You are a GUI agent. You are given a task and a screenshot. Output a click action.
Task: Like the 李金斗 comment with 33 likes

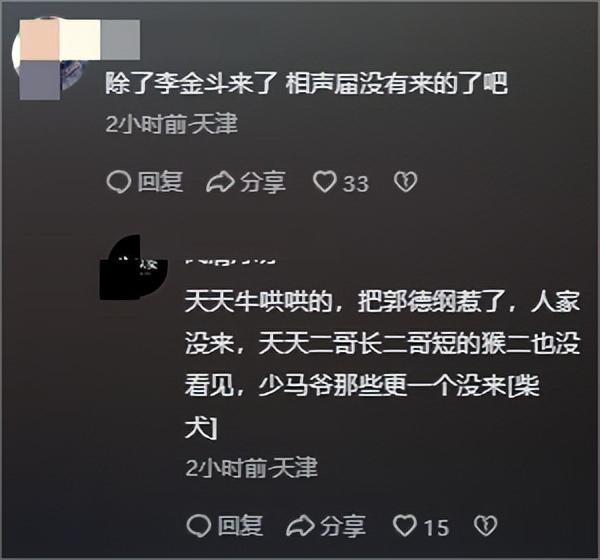click(x=324, y=182)
